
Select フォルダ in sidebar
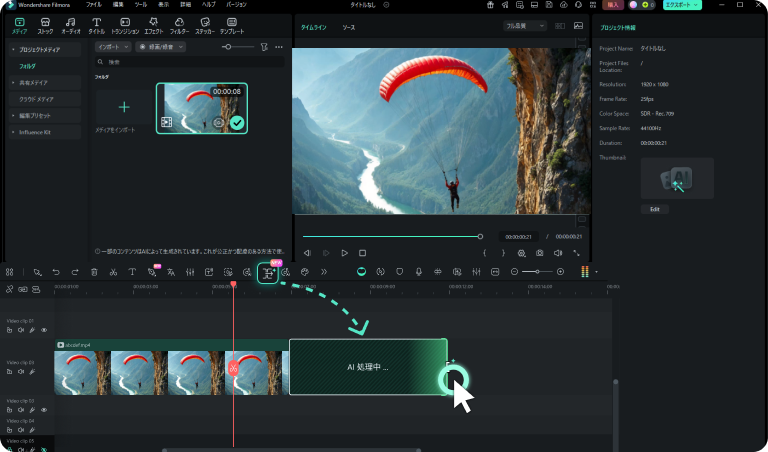(x=27, y=66)
